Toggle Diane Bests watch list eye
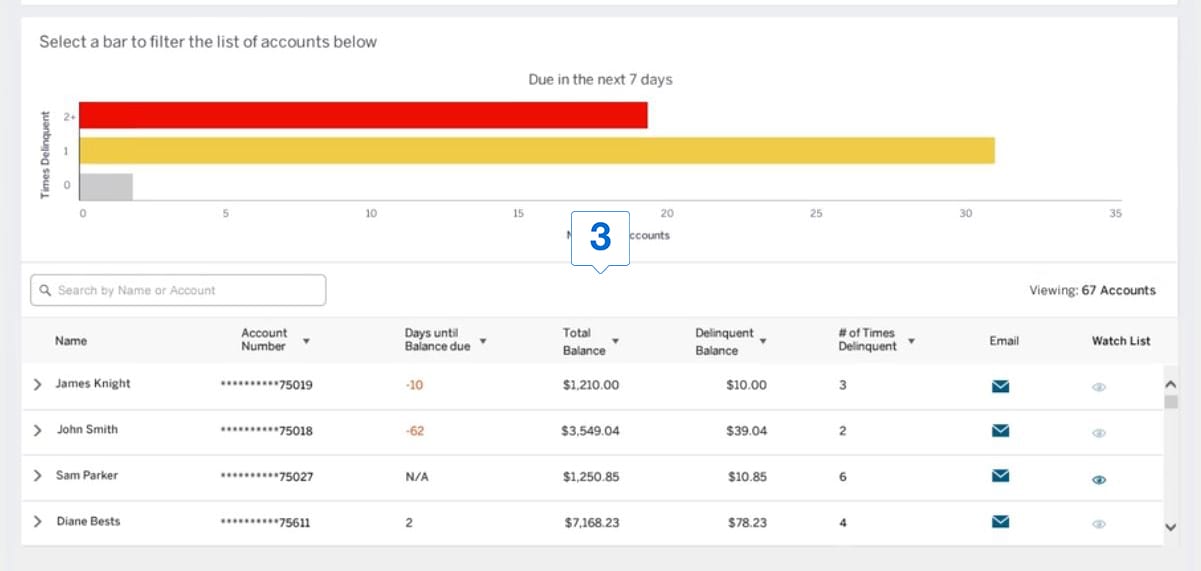Image resolution: width=1201 pixels, height=571 pixels. (1099, 524)
